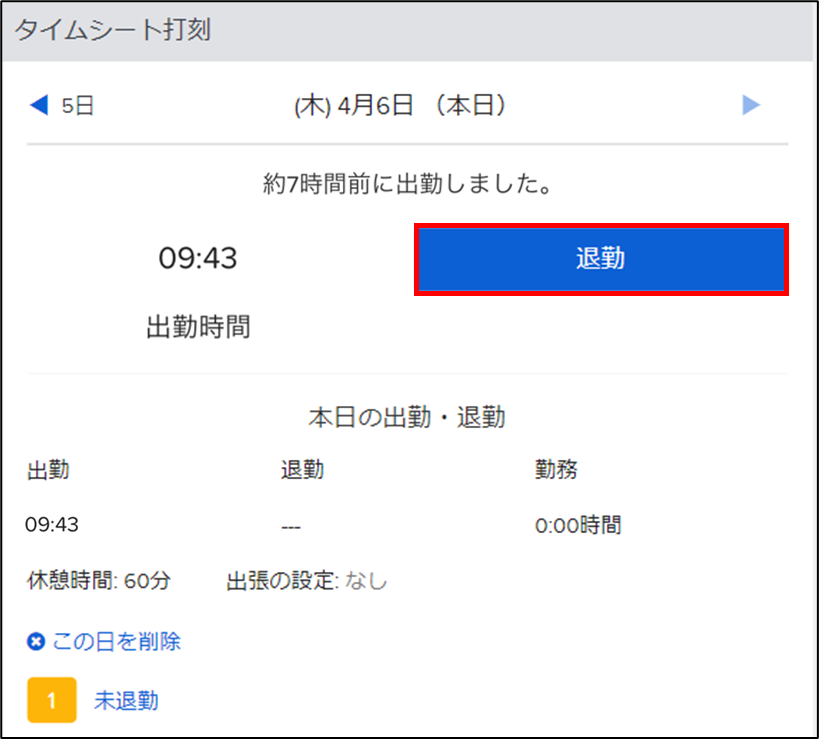The image size is (819, 739).
Task: Click the yellow badge showing 1
Action: pyautogui.click(x=52, y=700)
